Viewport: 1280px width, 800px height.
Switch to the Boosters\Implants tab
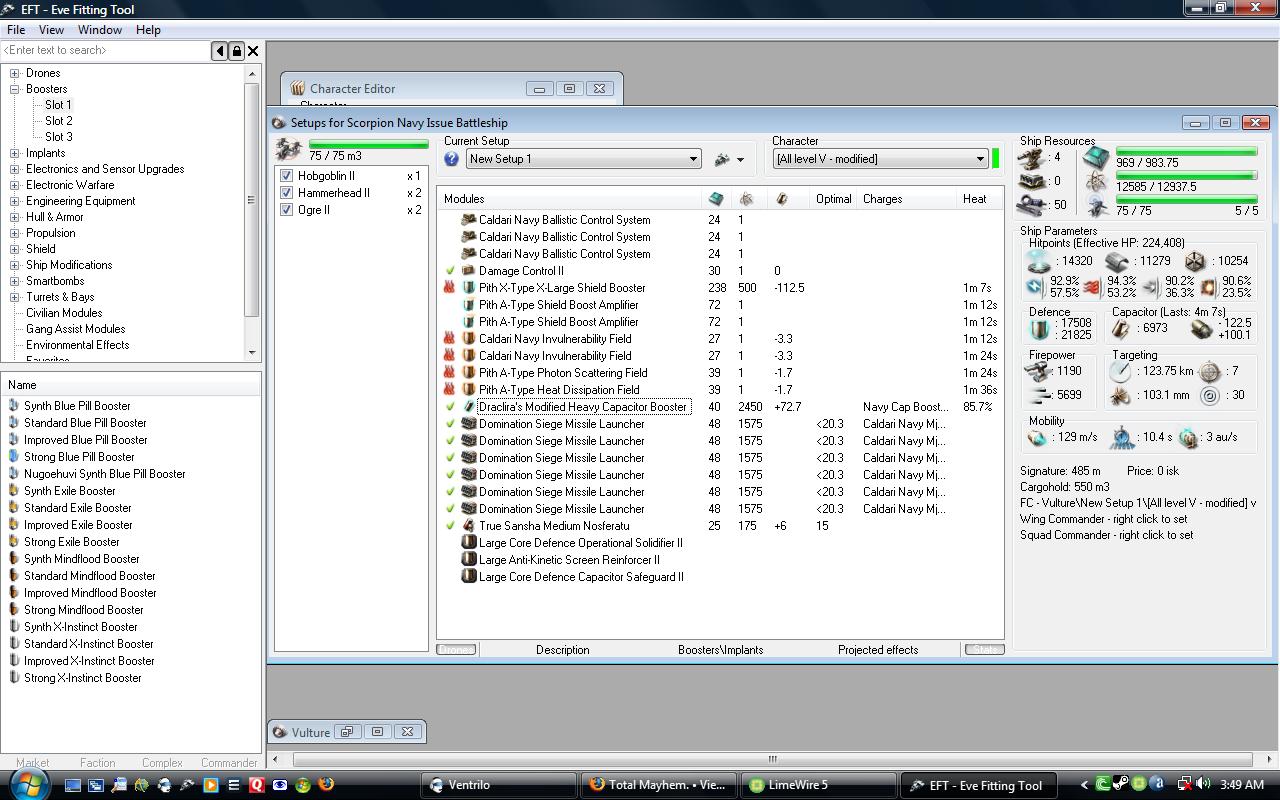[720, 650]
